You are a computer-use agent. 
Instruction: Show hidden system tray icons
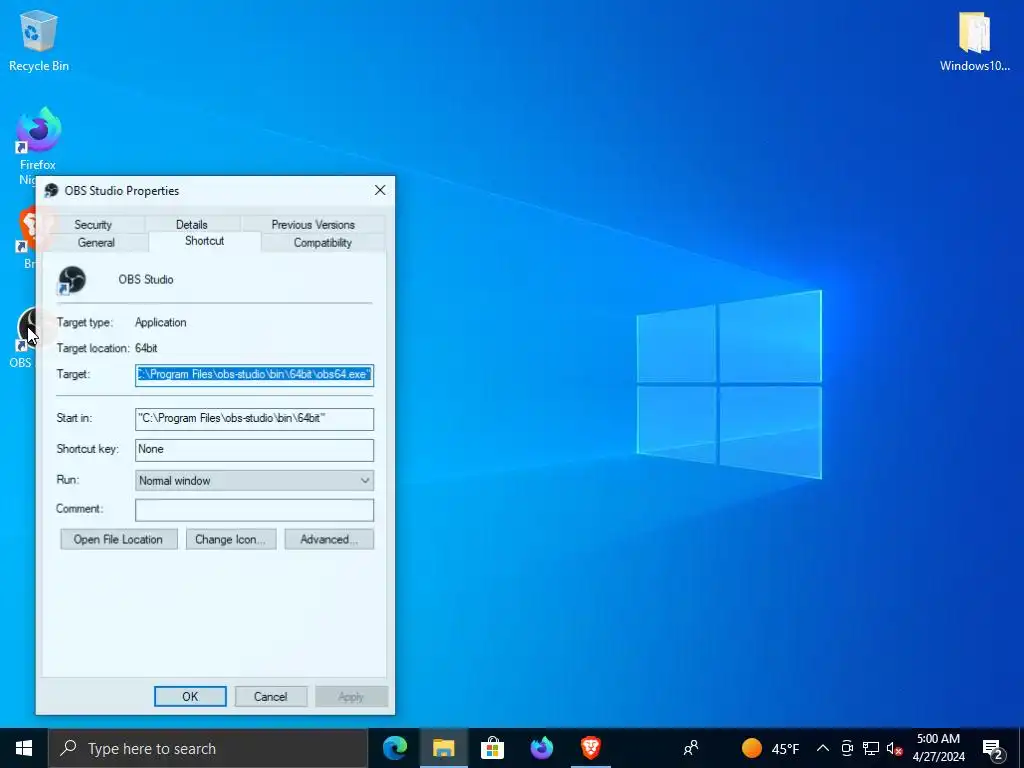click(823, 748)
